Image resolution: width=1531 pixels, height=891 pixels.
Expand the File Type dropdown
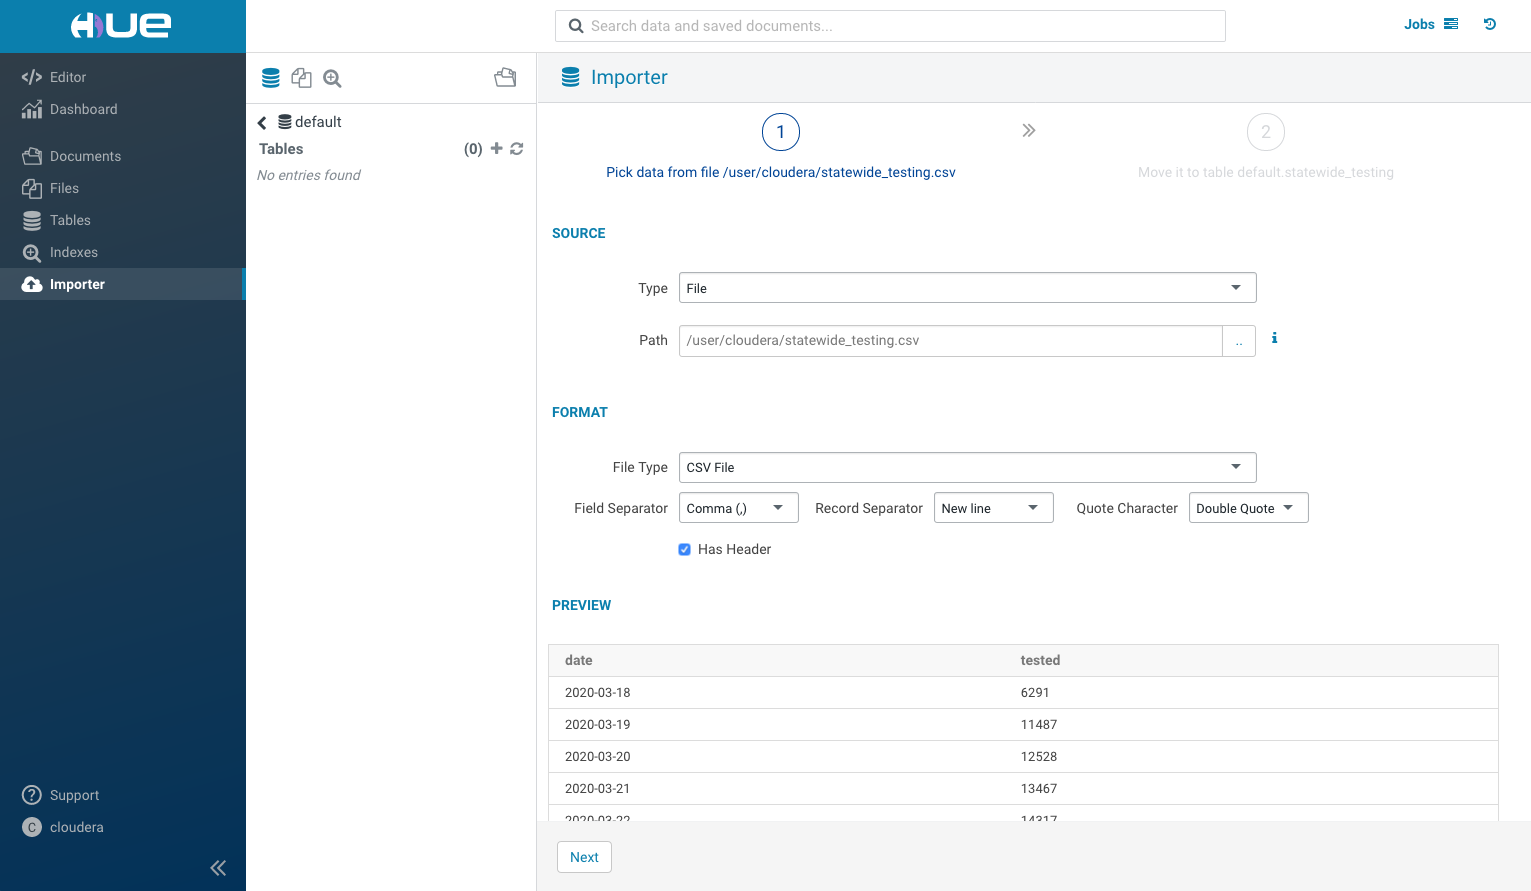966,468
